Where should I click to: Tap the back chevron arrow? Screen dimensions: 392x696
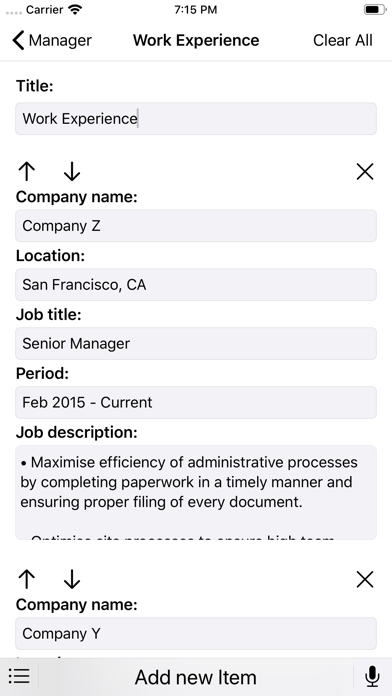click(18, 40)
